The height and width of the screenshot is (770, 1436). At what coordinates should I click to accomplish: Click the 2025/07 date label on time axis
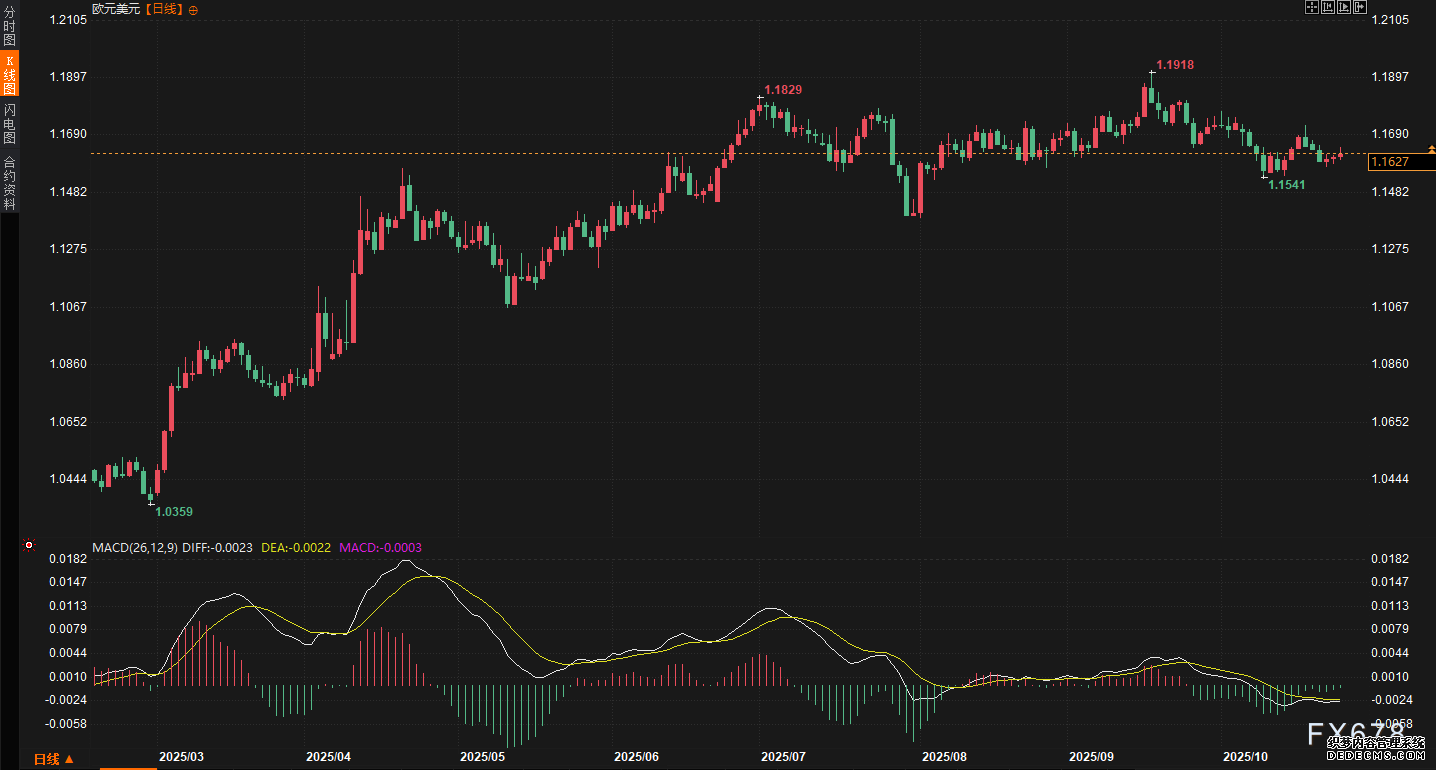[x=783, y=757]
